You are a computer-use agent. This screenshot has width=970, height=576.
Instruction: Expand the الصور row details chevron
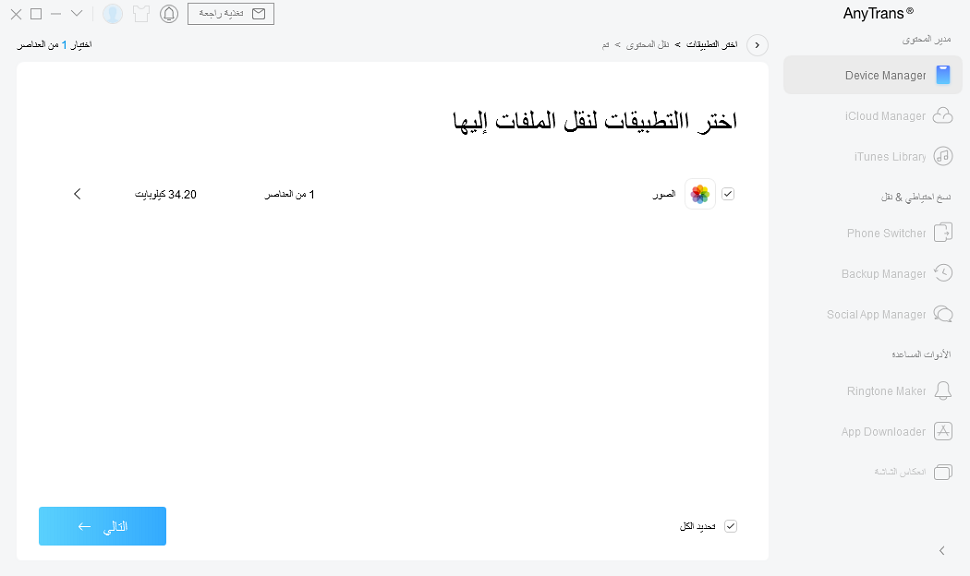(77, 194)
